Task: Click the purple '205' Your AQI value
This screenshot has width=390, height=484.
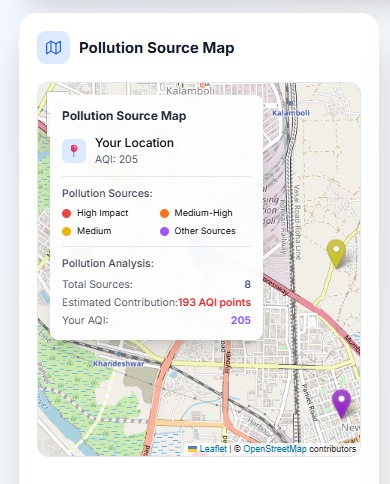Action: coord(241,320)
